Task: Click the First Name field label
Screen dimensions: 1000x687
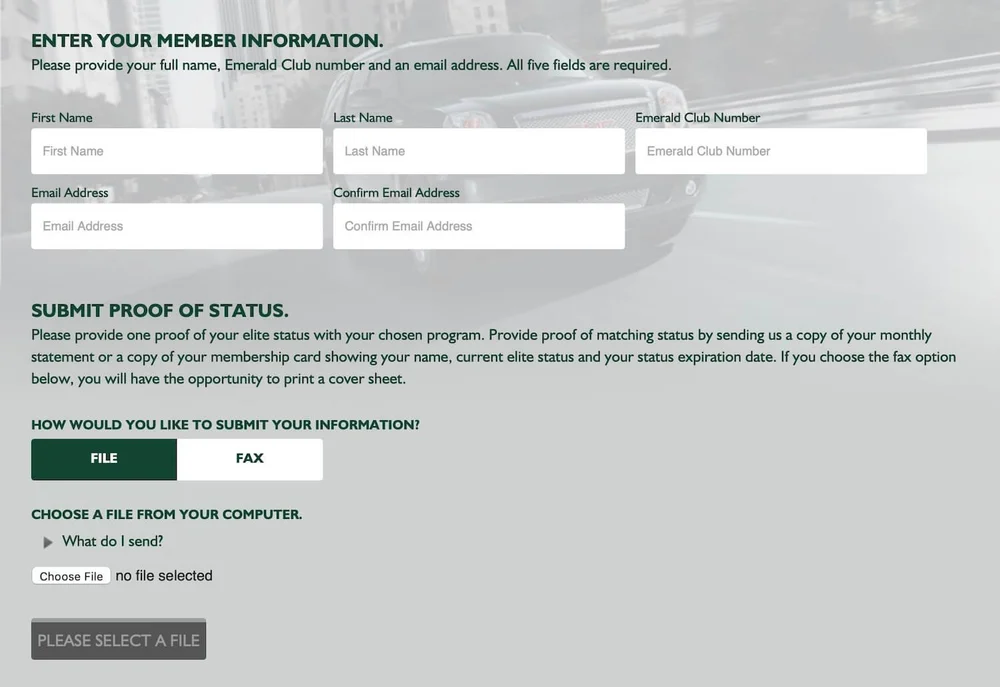Action: pyautogui.click(x=61, y=117)
